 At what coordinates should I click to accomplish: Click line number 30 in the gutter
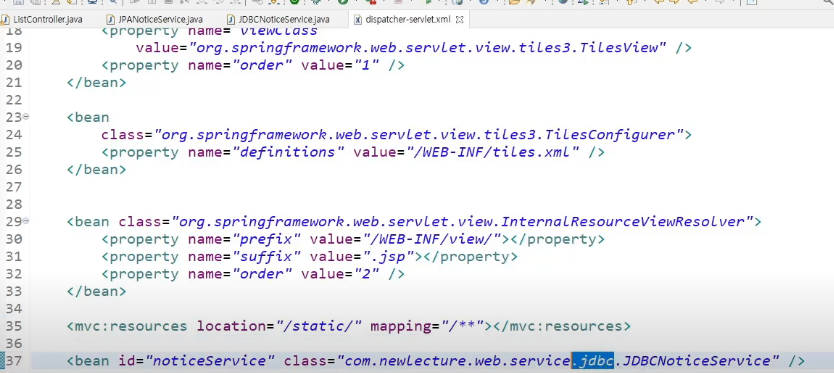13,239
